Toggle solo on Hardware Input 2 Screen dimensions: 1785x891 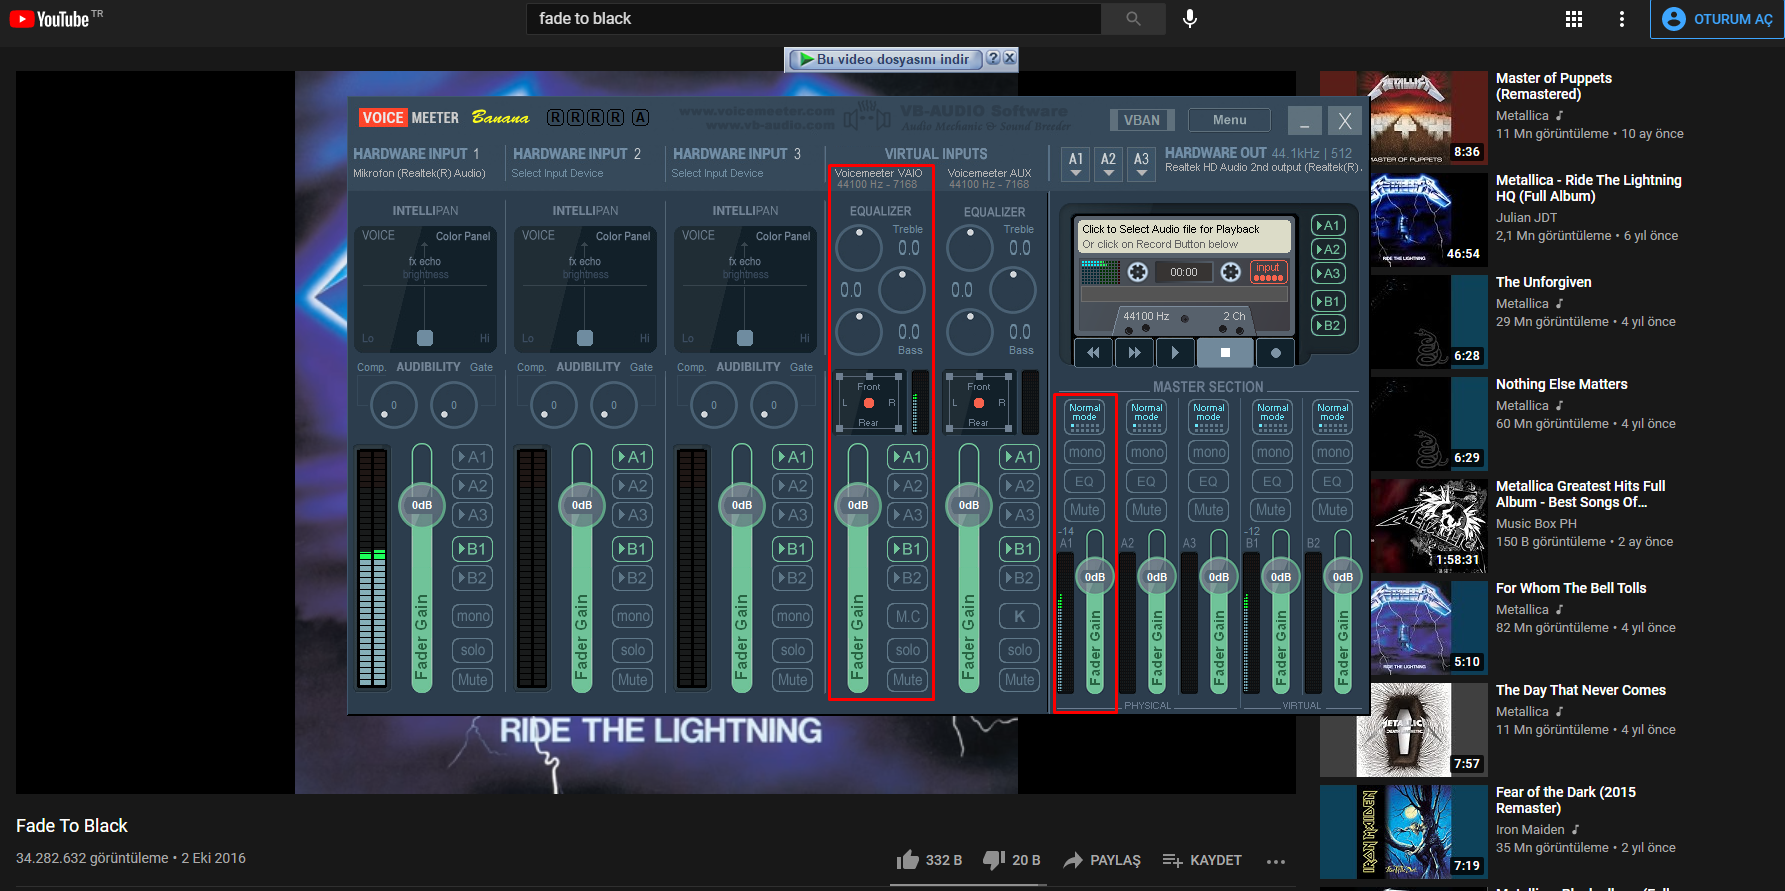click(x=633, y=650)
